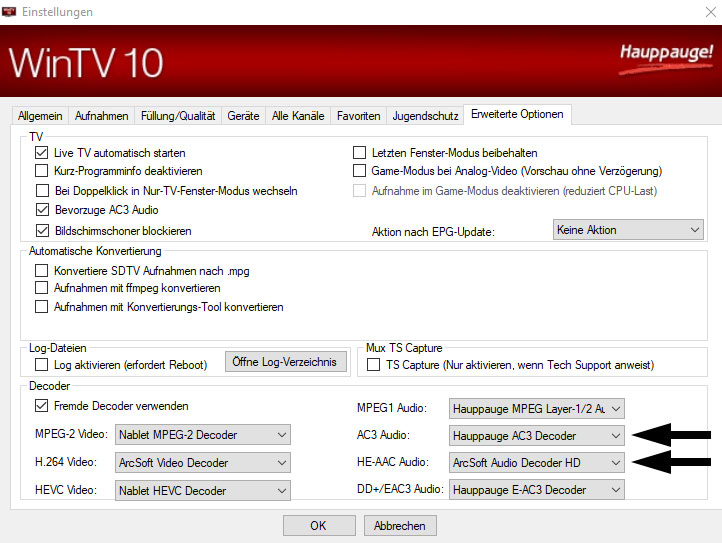Uncheck Bevorzuge AC3 Audio
The image size is (722, 543).
42,210
